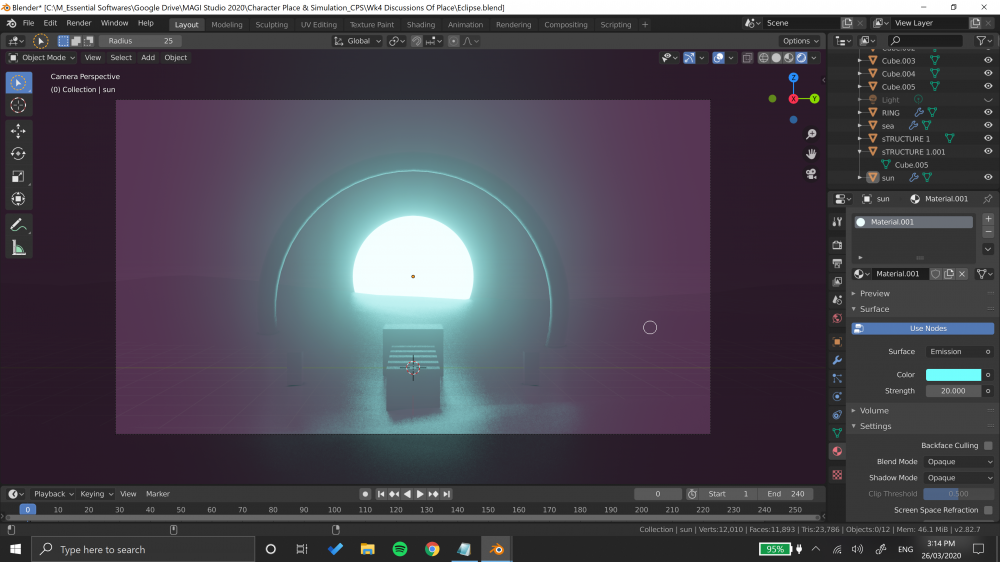Open the Modifier properties wrench tab

tap(837, 360)
